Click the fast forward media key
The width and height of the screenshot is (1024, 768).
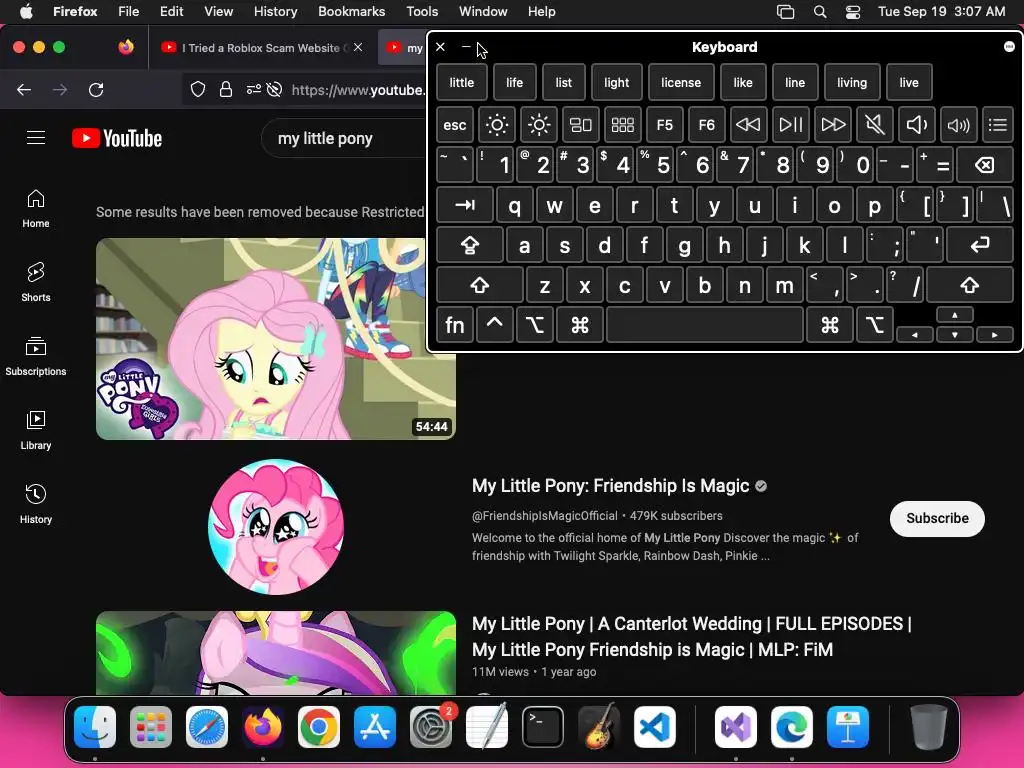coord(833,125)
